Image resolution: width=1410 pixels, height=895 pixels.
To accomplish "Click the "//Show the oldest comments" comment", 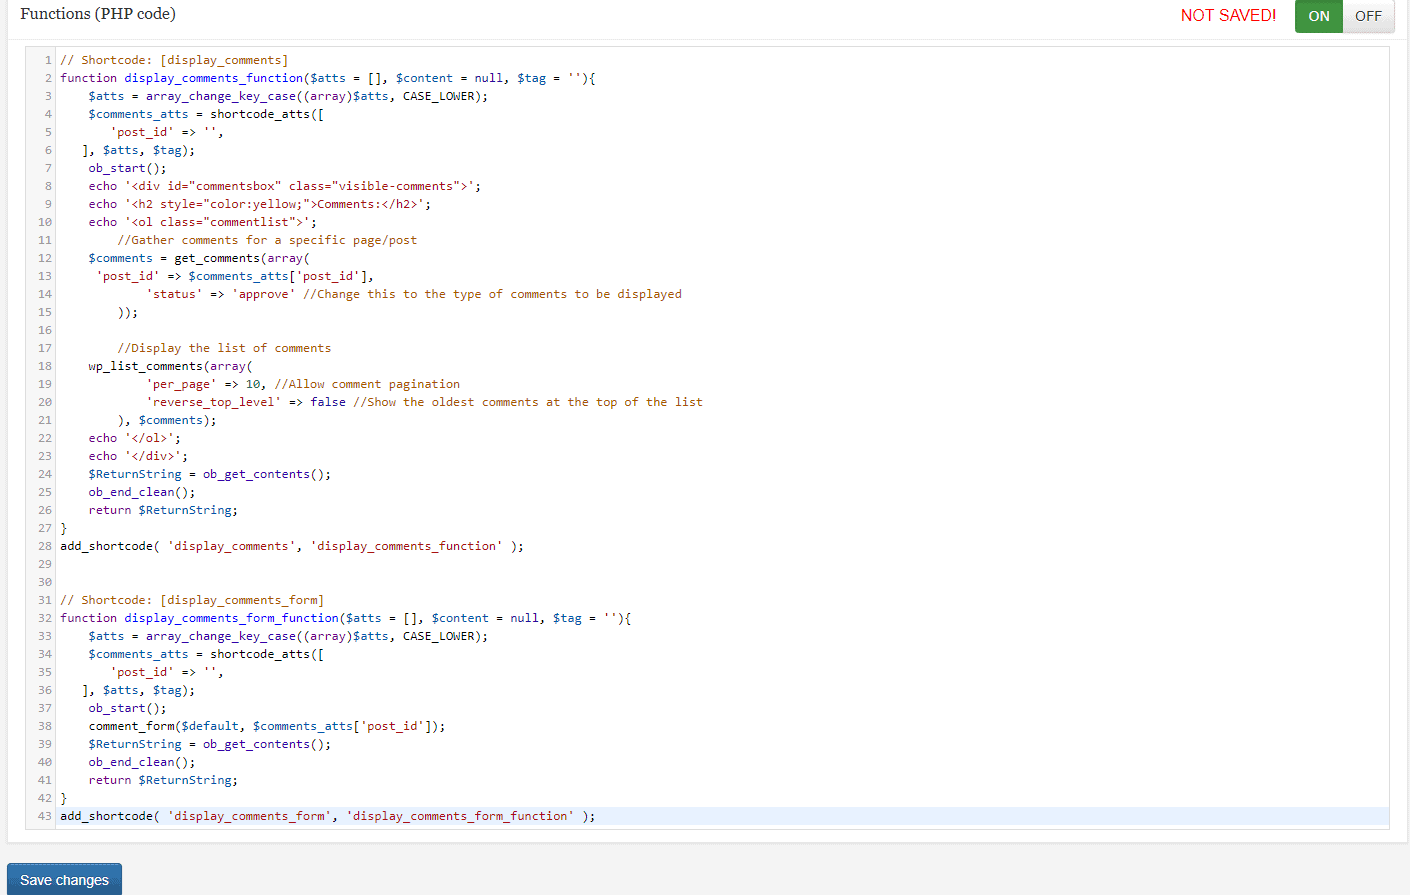I will click(x=528, y=402).
